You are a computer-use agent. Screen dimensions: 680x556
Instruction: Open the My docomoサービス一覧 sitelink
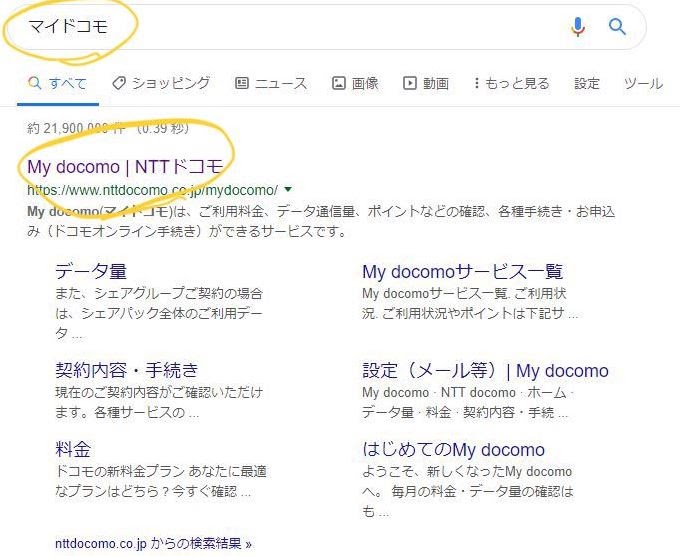tap(462, 271)
